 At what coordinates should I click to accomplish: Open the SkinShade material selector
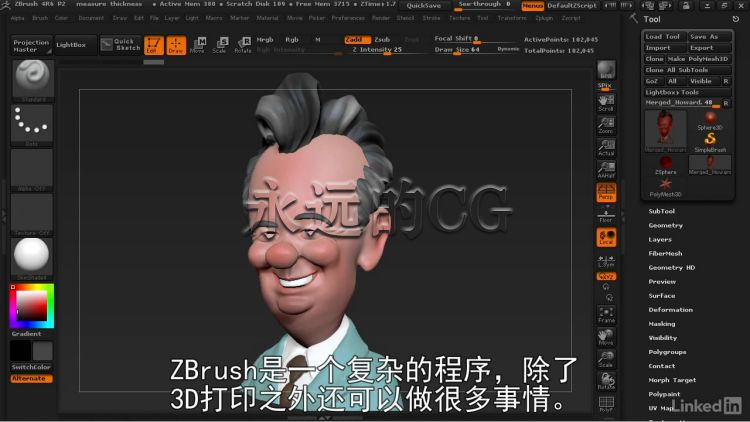[32, 259]
